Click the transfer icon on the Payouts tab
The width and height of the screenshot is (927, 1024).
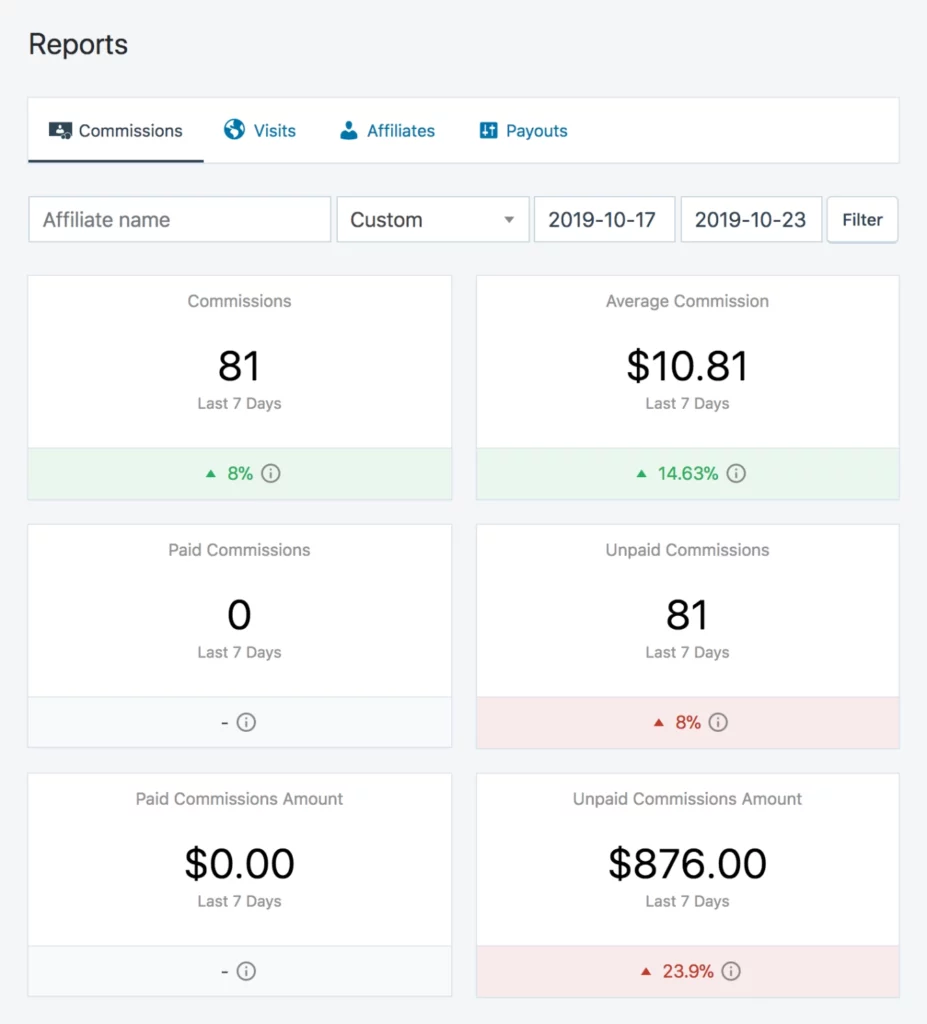coord(489,130)
